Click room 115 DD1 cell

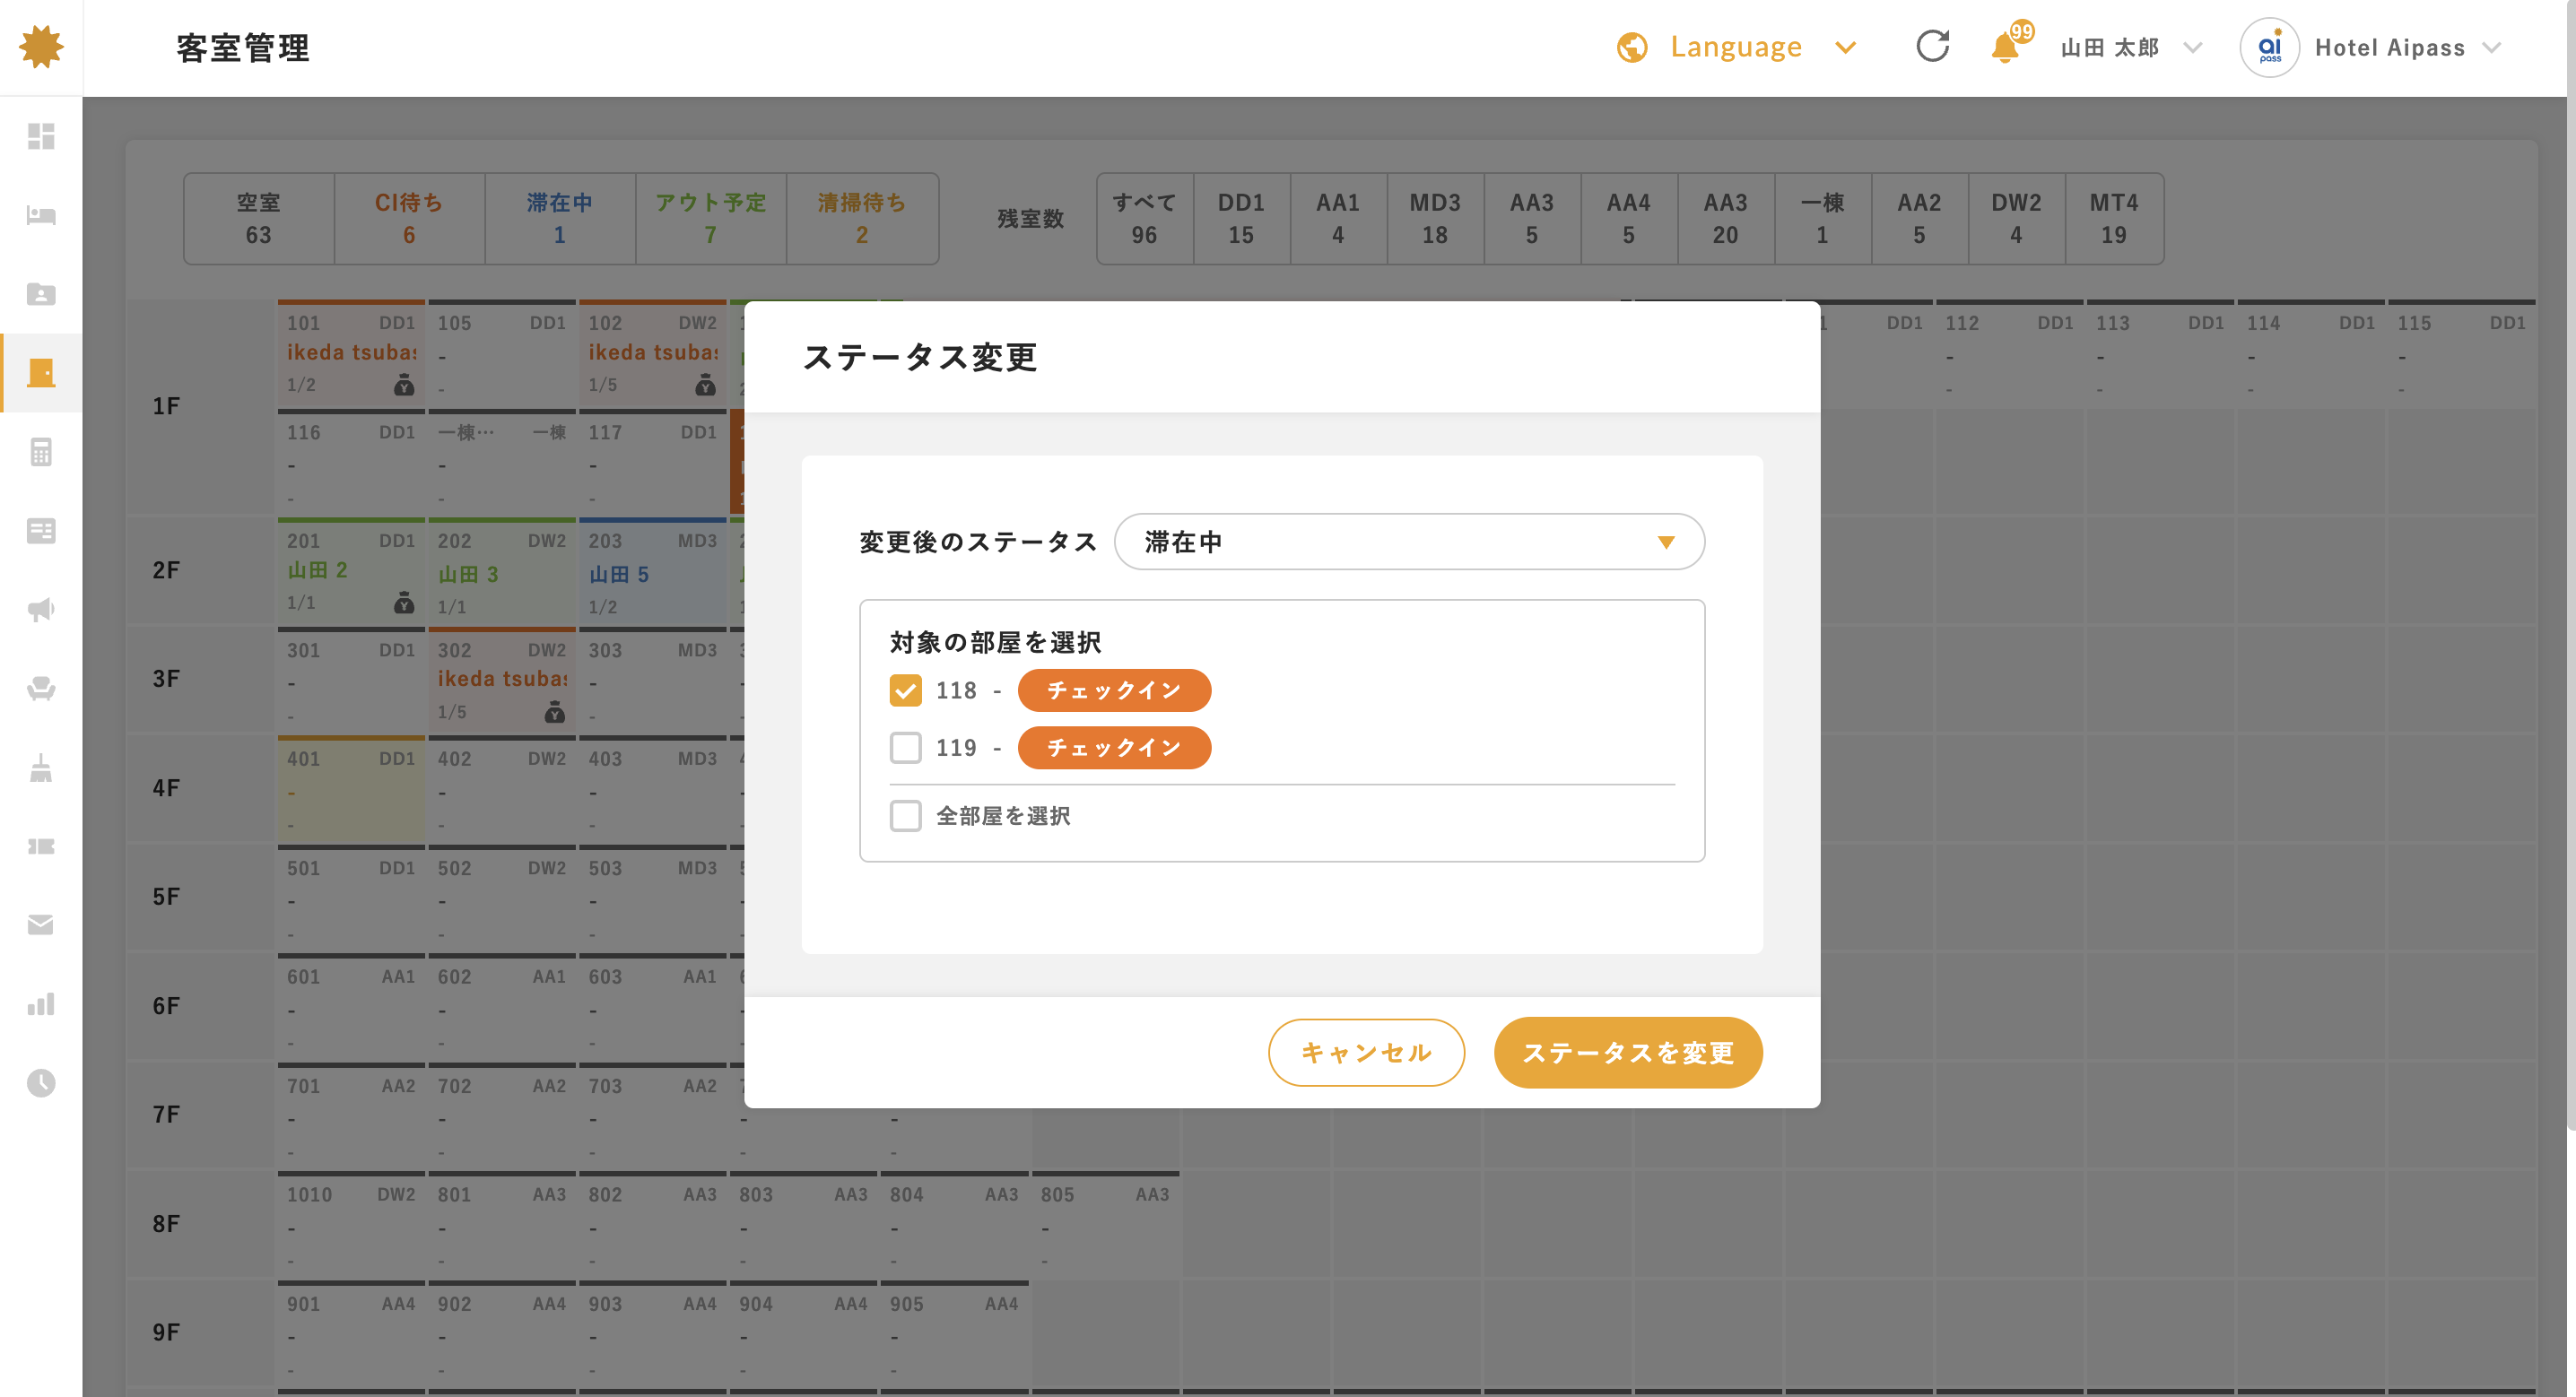[2461, 354]
